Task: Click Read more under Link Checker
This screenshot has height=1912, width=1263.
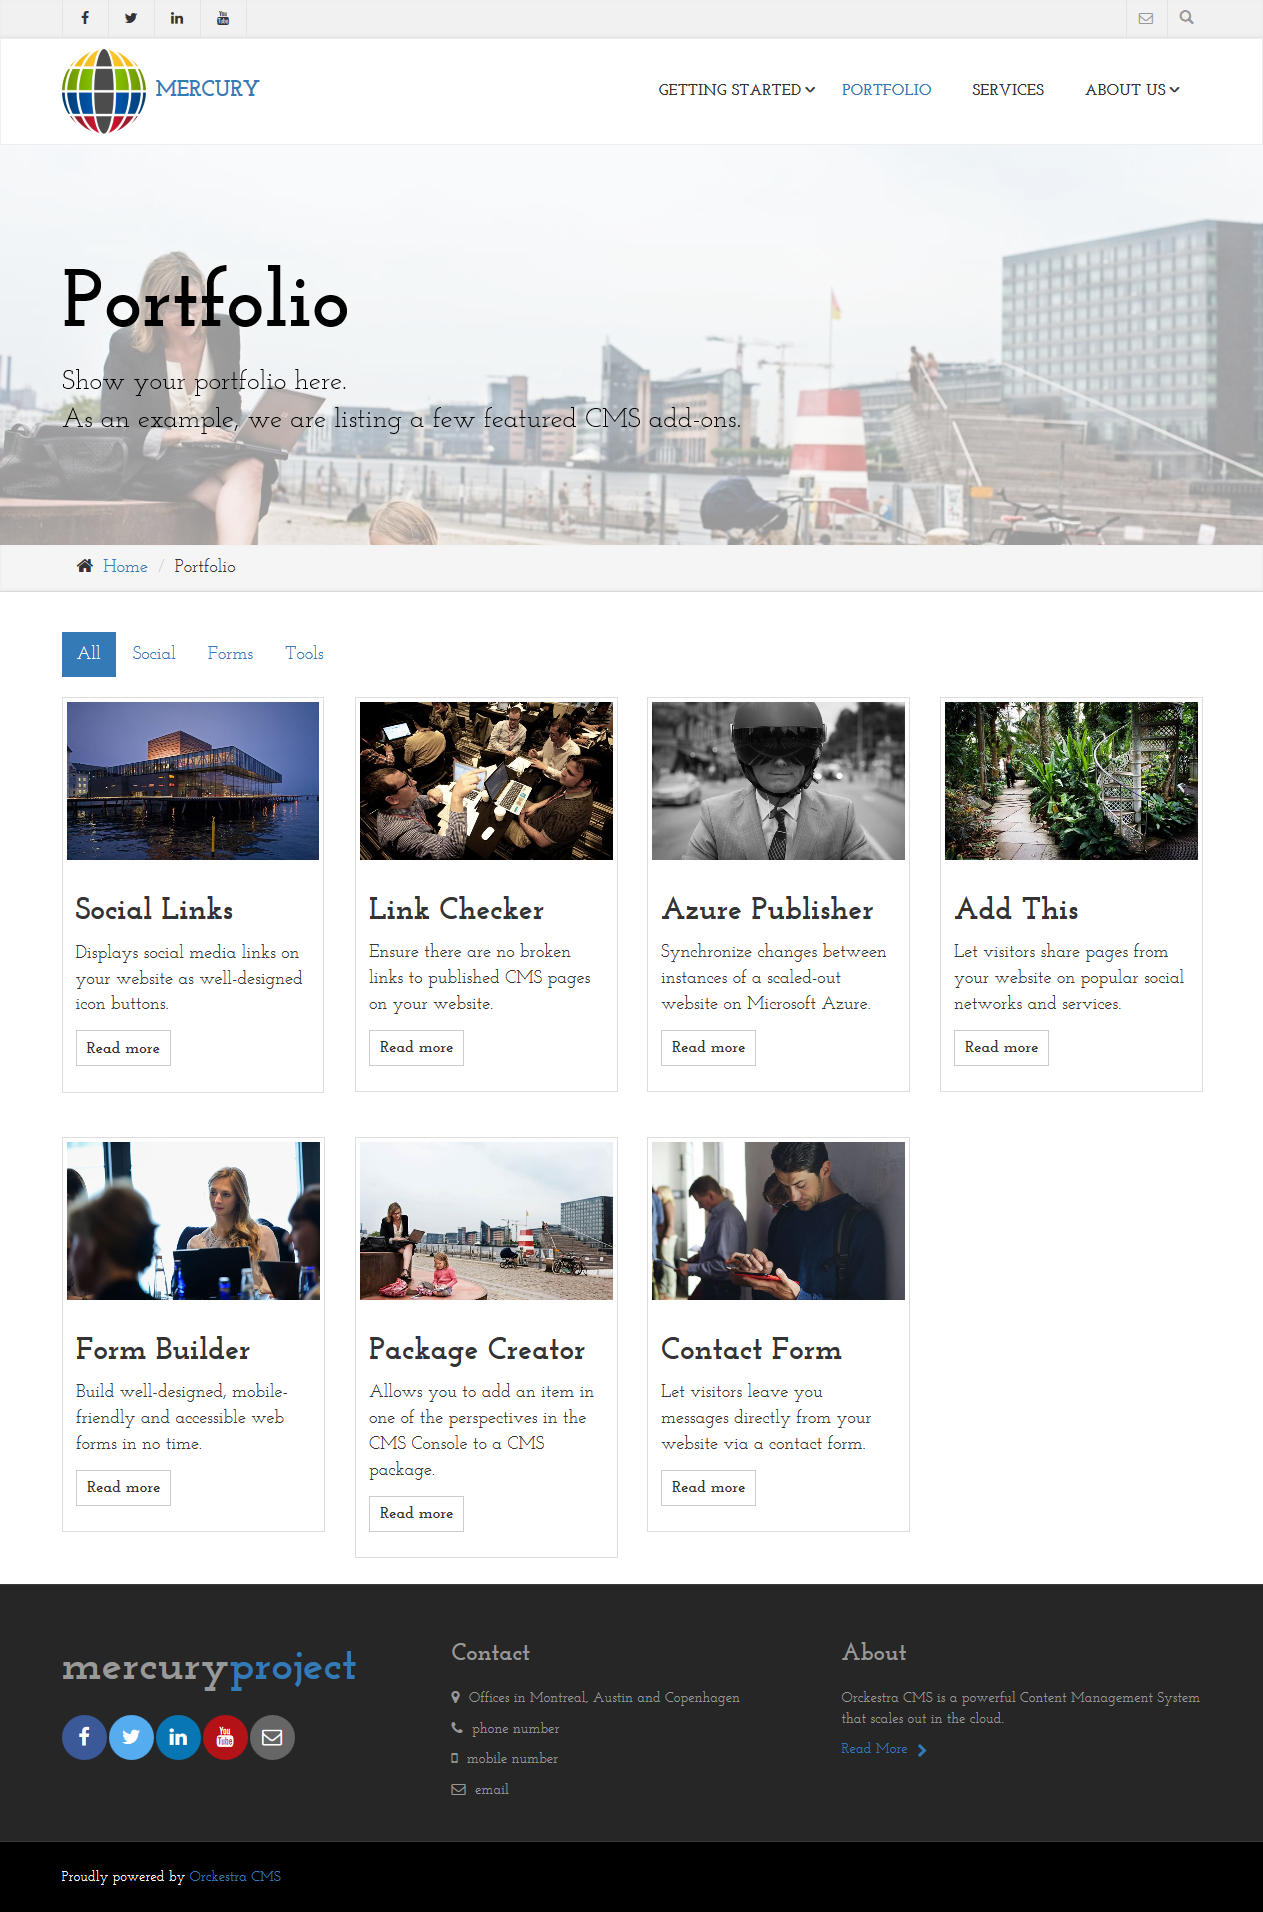Action: [416, 1048]
